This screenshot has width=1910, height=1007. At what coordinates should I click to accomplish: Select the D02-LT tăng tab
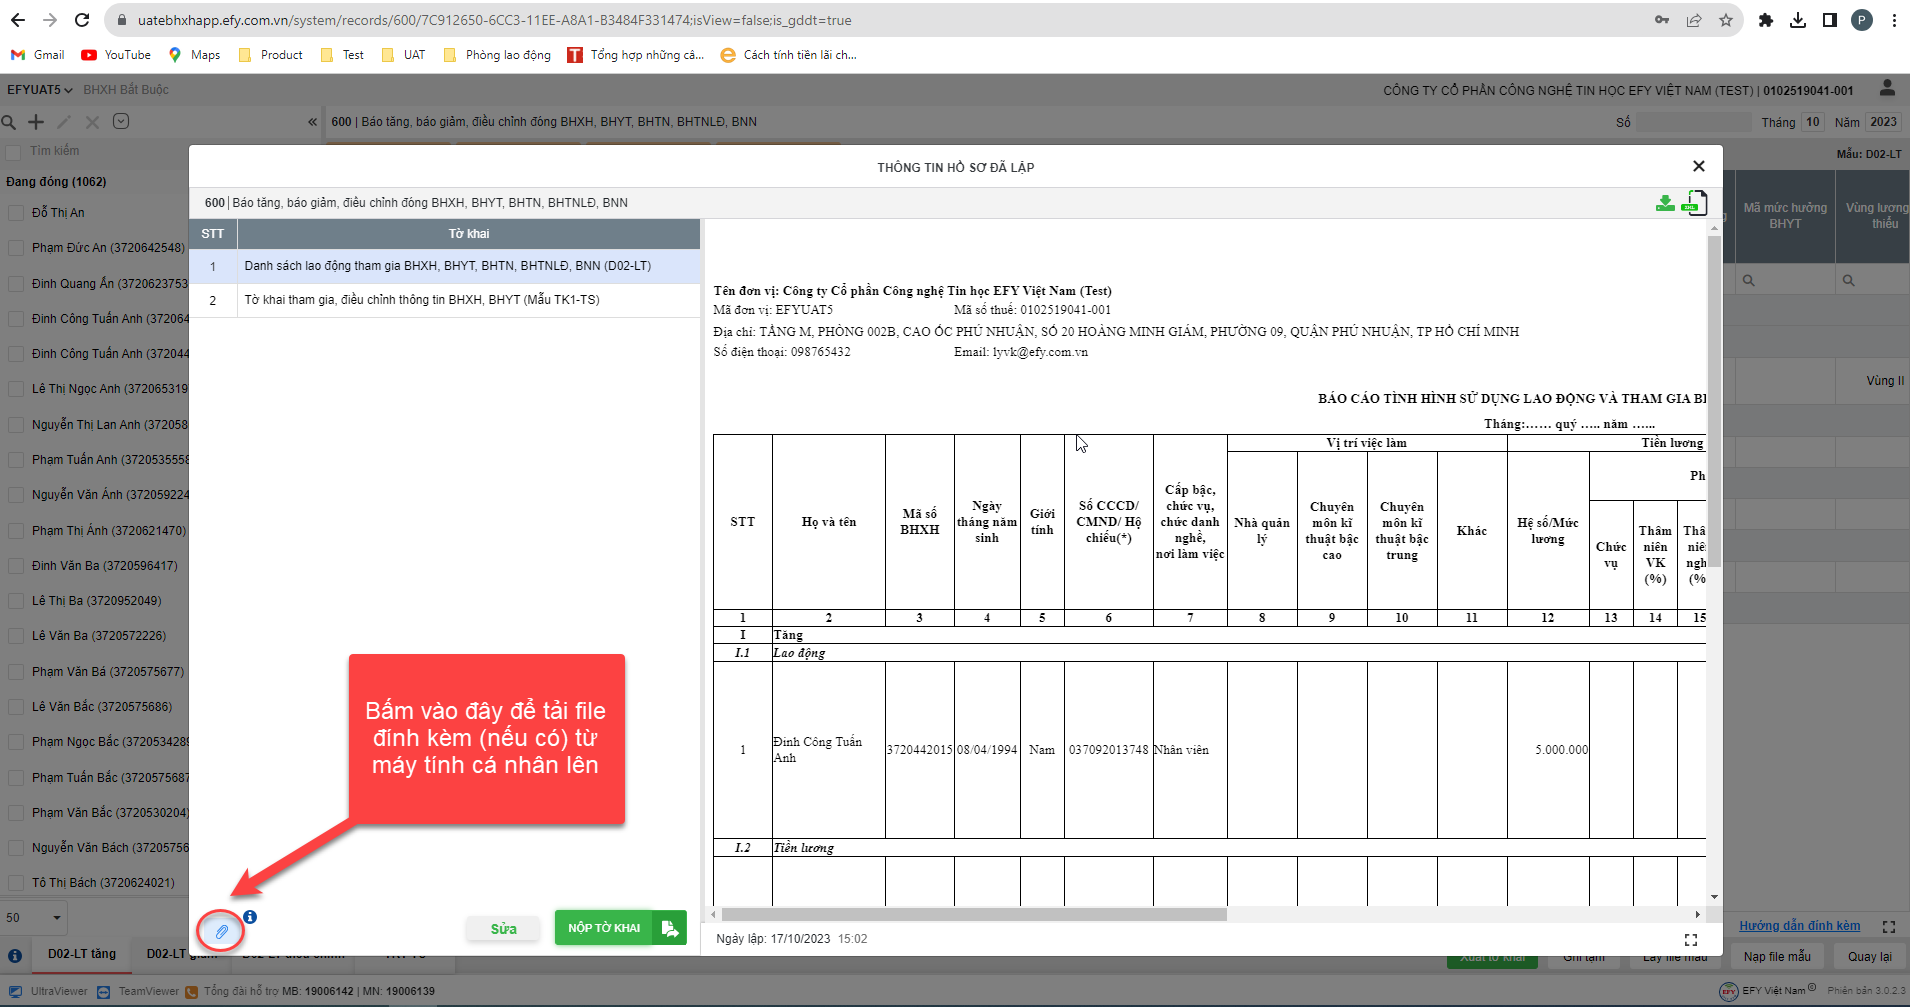[82, 954]
